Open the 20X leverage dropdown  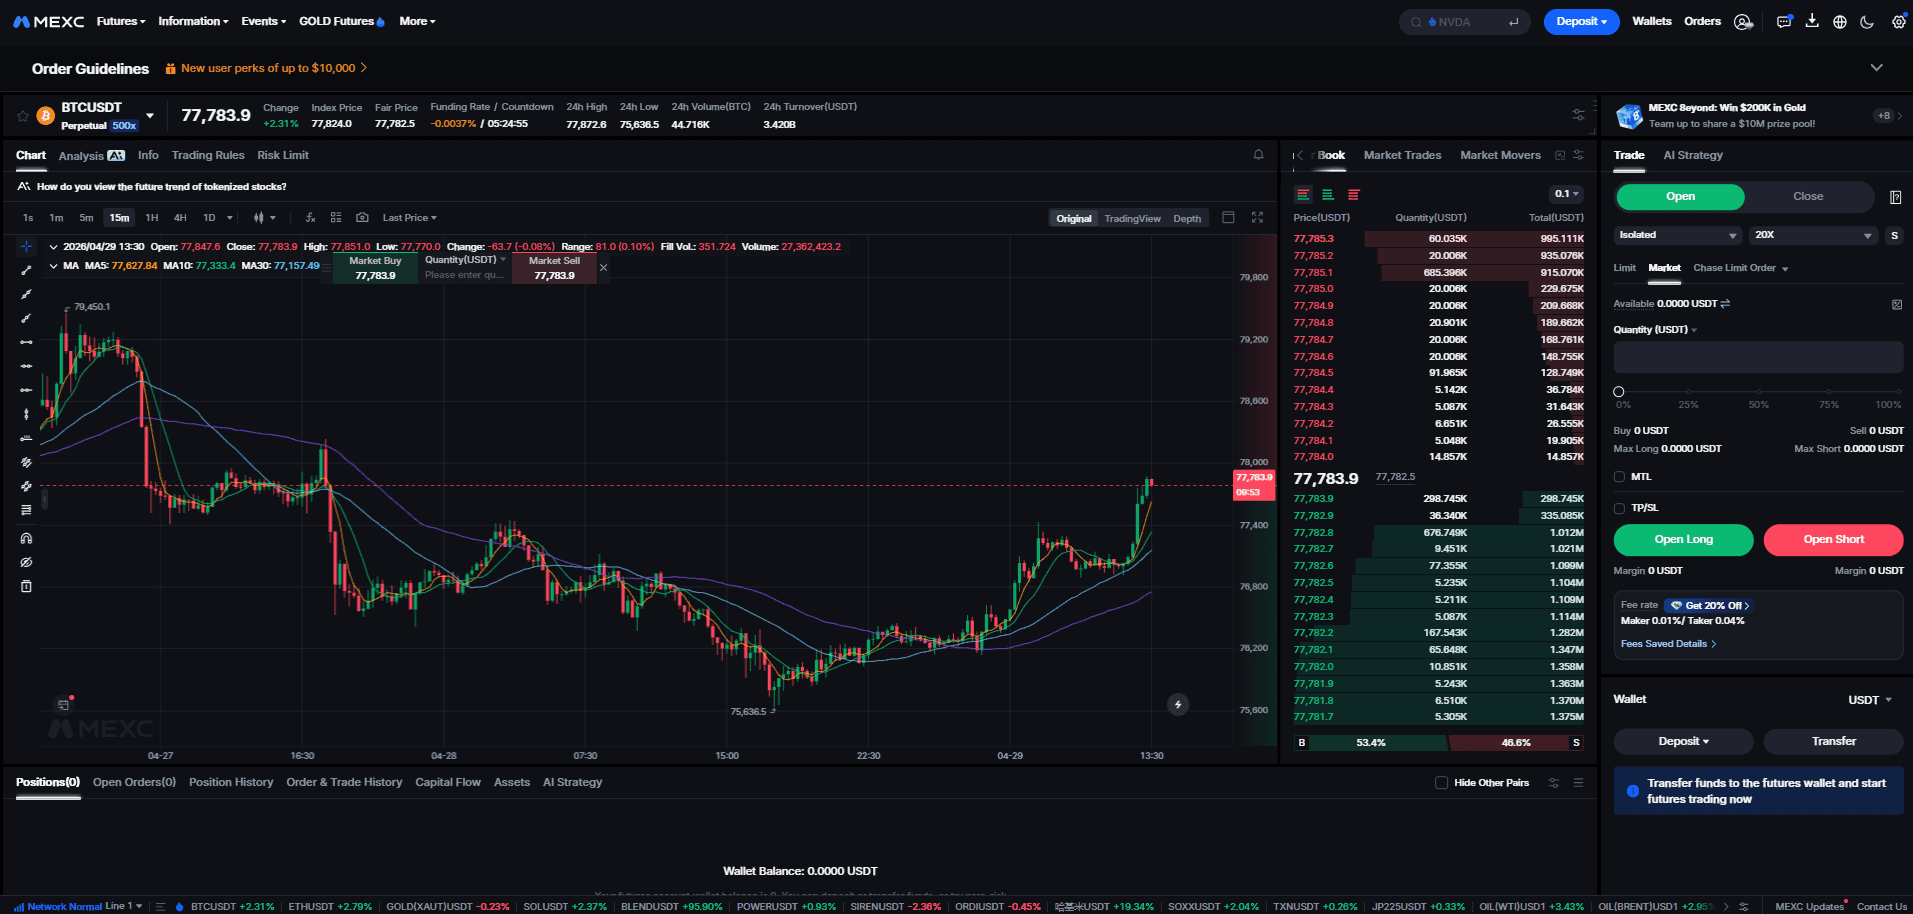(x=1813, y=235)
